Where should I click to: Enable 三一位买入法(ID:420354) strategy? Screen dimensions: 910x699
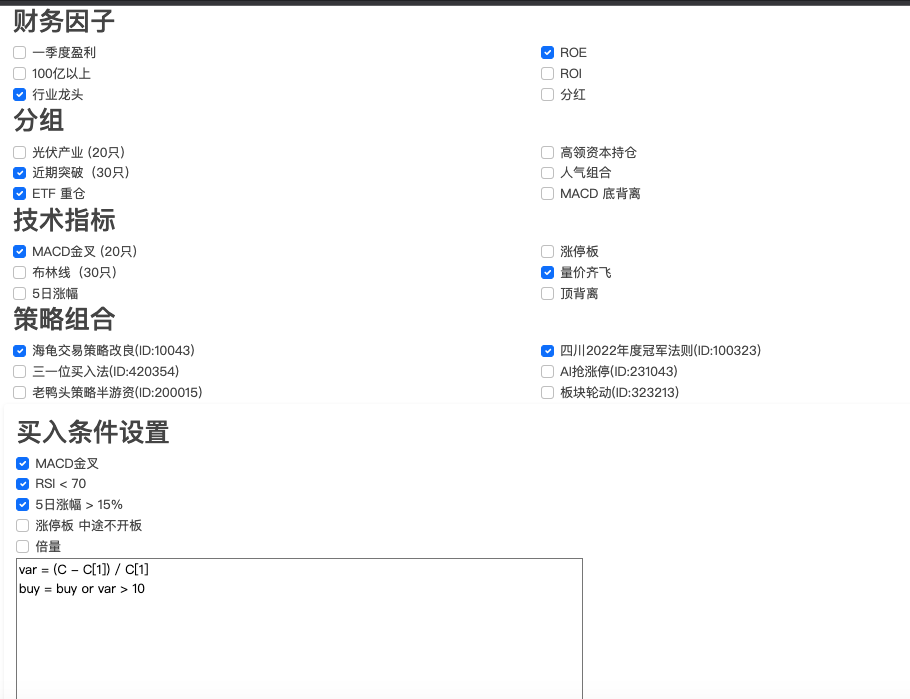click(20, 372)
